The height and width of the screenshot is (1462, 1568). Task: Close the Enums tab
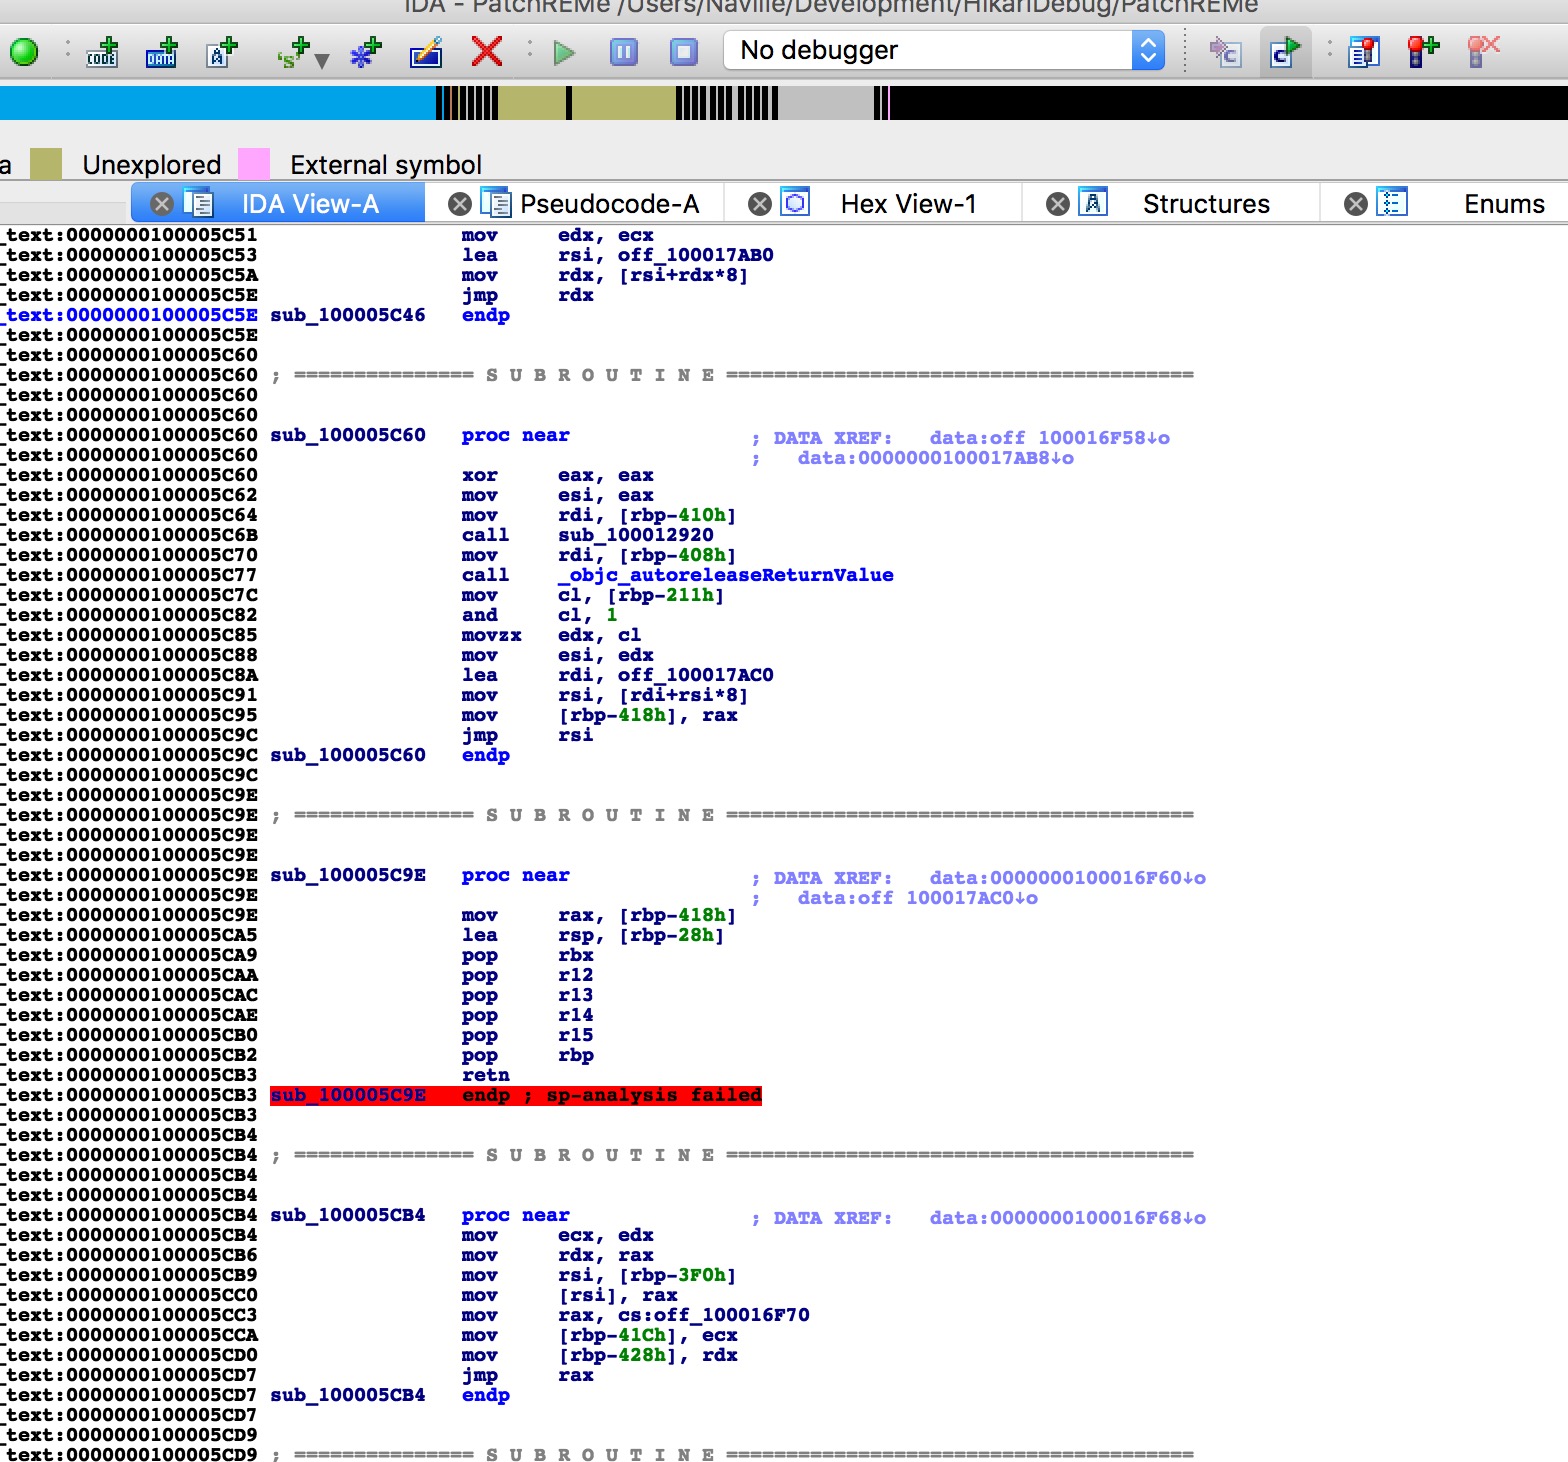coord(1356,204)
